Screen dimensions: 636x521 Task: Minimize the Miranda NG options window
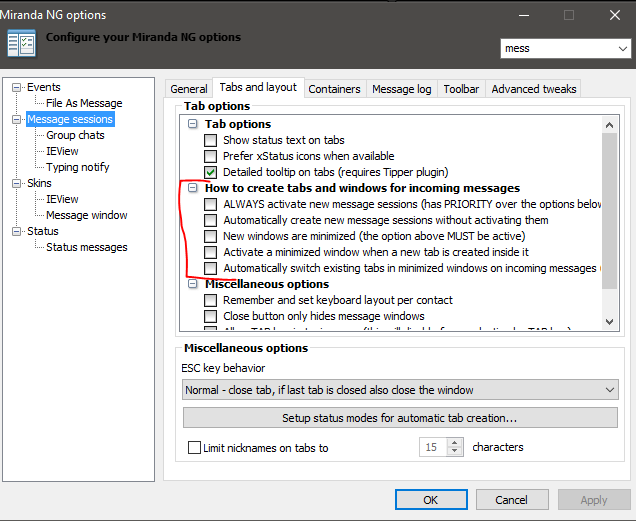click(524, 15)
